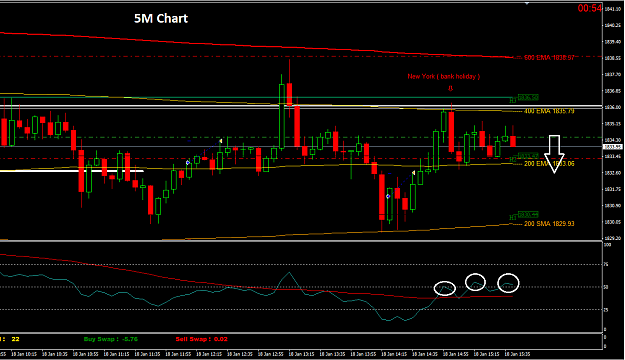
Task: Click the 75 level on oscillator scale
Action: pos(606,264)
